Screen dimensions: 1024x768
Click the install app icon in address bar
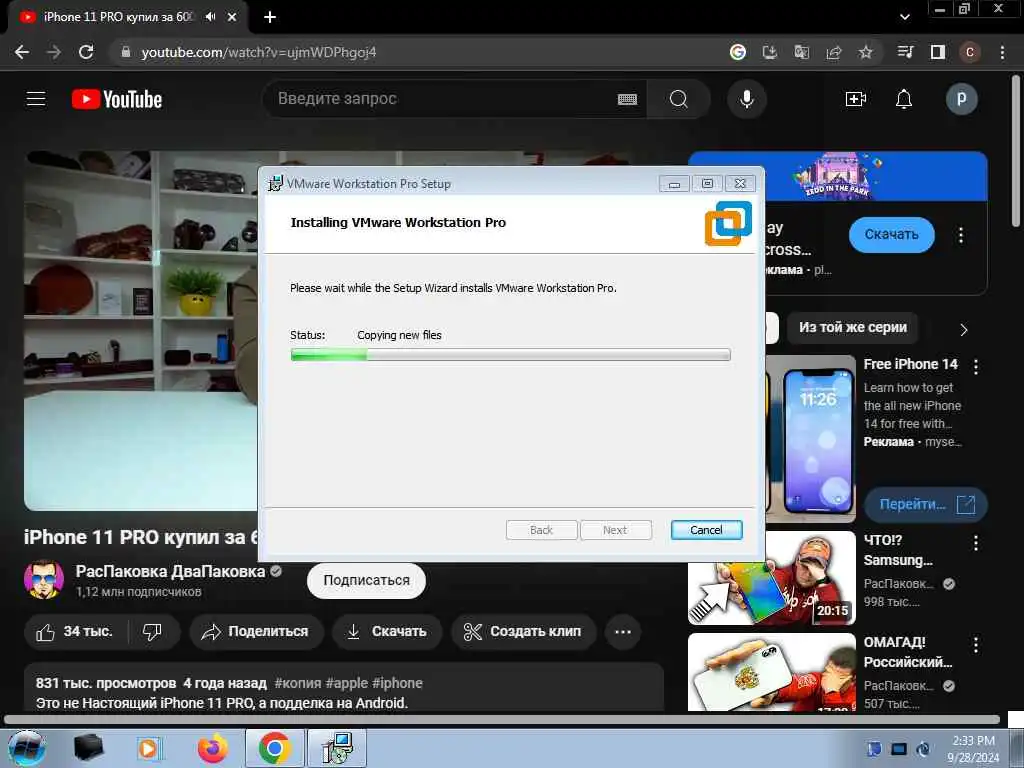click(x=769, y=52)
